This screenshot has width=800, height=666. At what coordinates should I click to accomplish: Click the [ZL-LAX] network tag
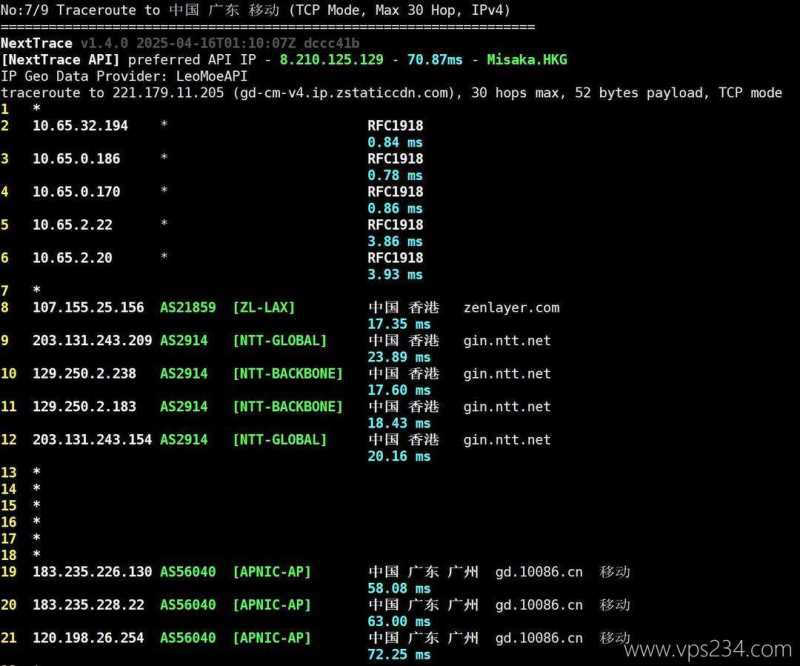coord(264,308)
